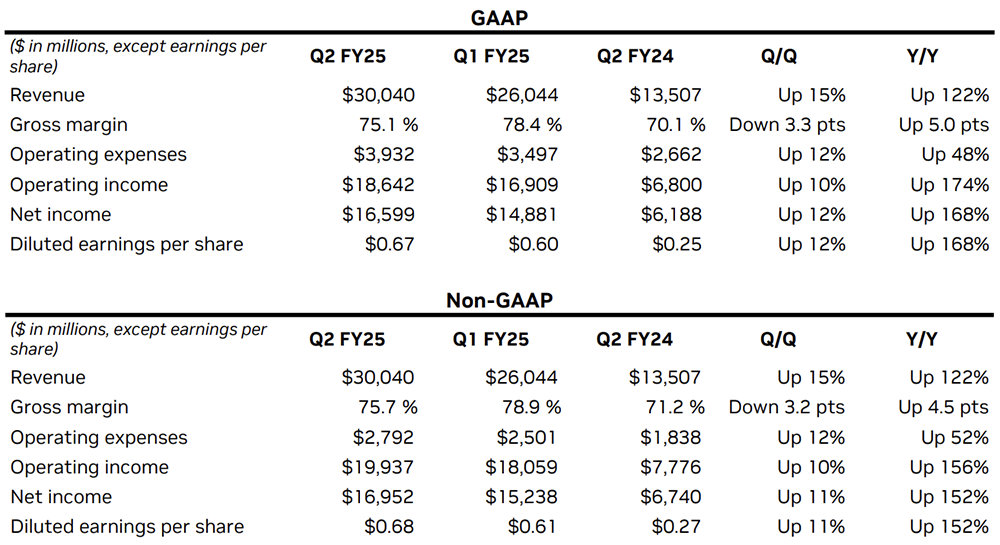This screenshot has height=545, width=1000.
Task: Click the 'Up 5.0 pts' cell
Action: point(944,125)
